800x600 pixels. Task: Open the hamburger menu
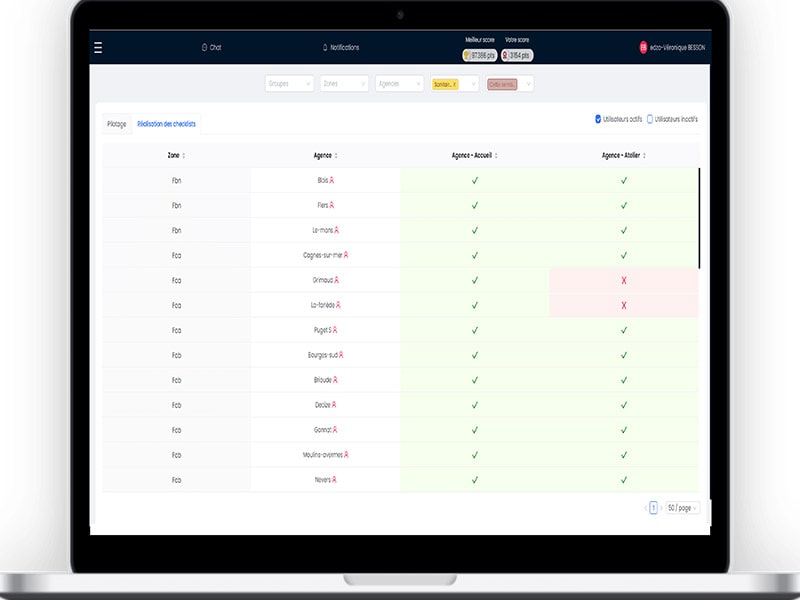tap(98, 47)
